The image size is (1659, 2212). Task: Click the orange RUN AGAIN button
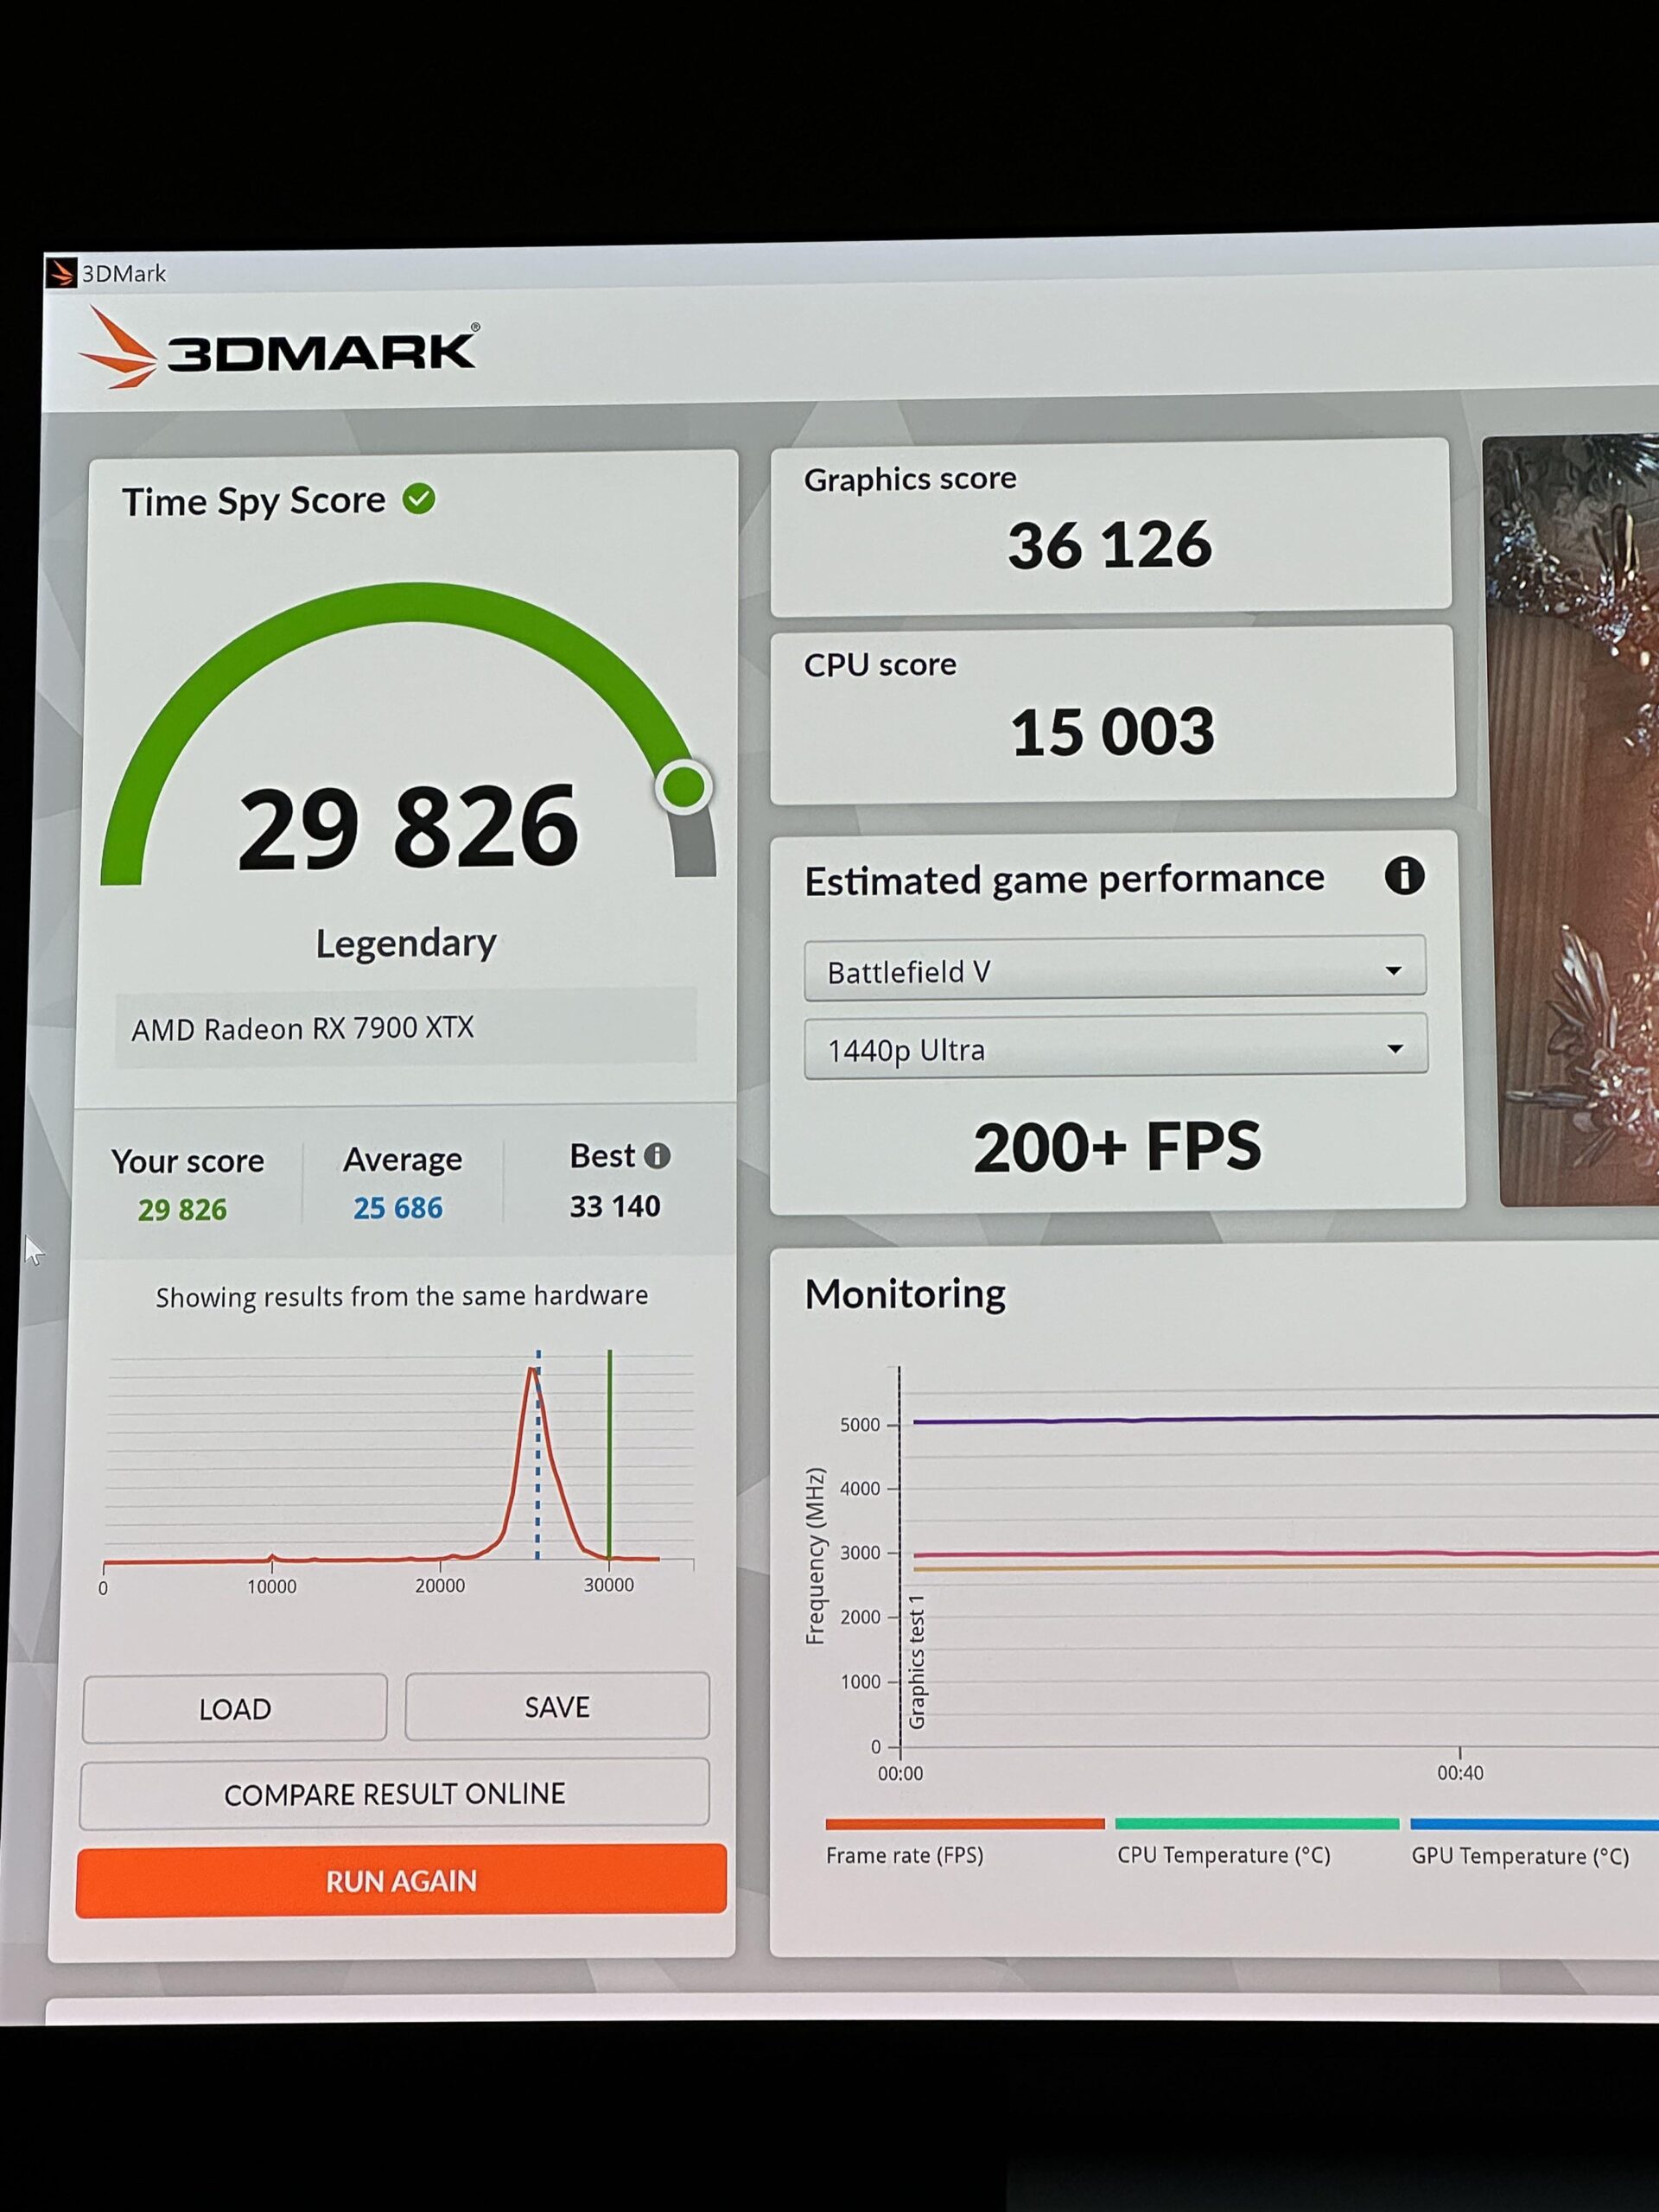tap(401, 1880)
